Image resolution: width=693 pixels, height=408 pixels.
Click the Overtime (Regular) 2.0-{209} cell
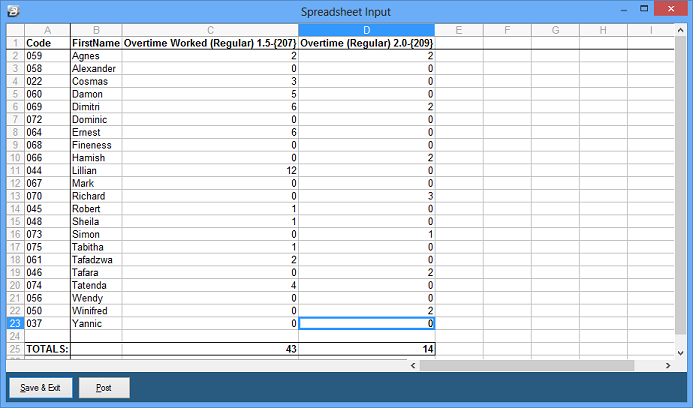tap(366, 43)
